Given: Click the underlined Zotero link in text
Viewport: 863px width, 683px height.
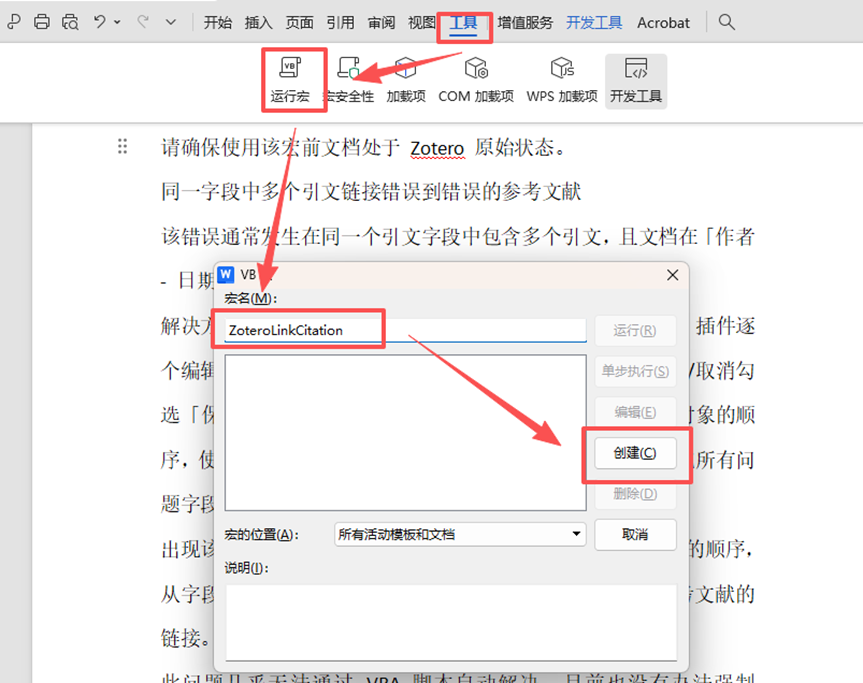Looking at the screenshot, I should pos(437,148).
